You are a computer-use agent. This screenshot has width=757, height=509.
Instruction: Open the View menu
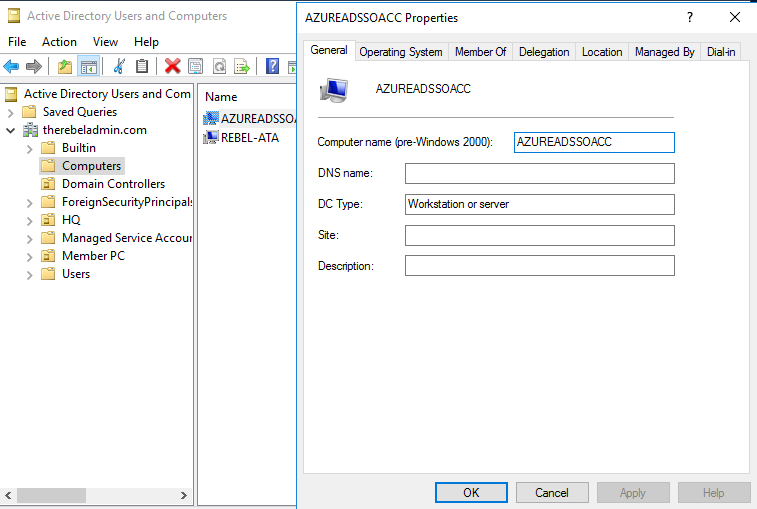coord(105,42)
